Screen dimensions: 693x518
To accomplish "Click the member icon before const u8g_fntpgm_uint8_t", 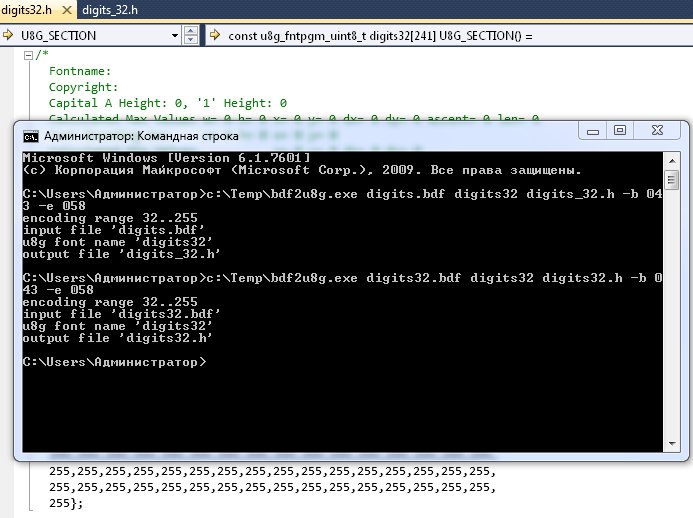I will tap(216, 36).
